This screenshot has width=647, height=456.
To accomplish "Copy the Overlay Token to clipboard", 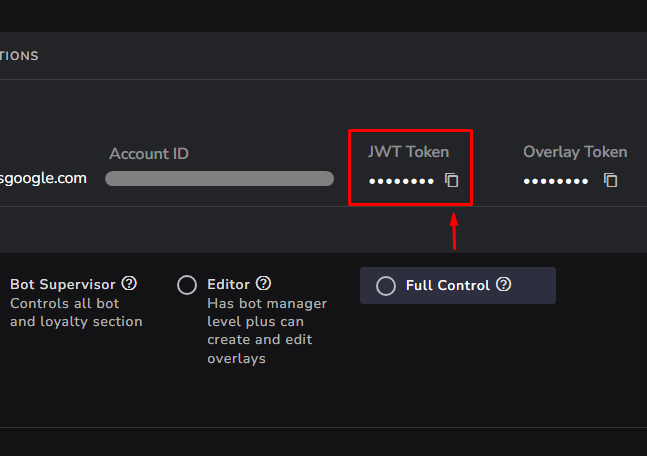I will click(610, 180).
